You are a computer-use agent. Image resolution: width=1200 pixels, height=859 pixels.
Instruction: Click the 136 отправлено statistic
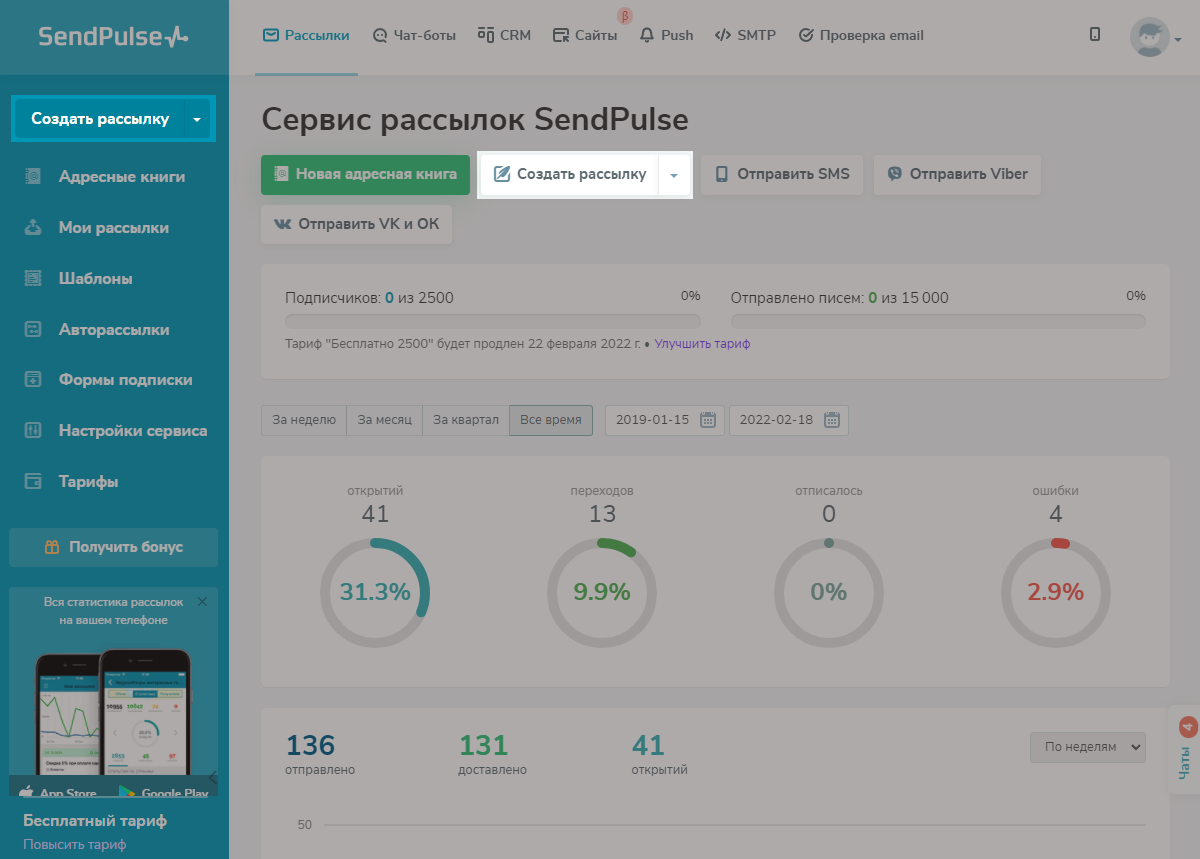point(320,754)
